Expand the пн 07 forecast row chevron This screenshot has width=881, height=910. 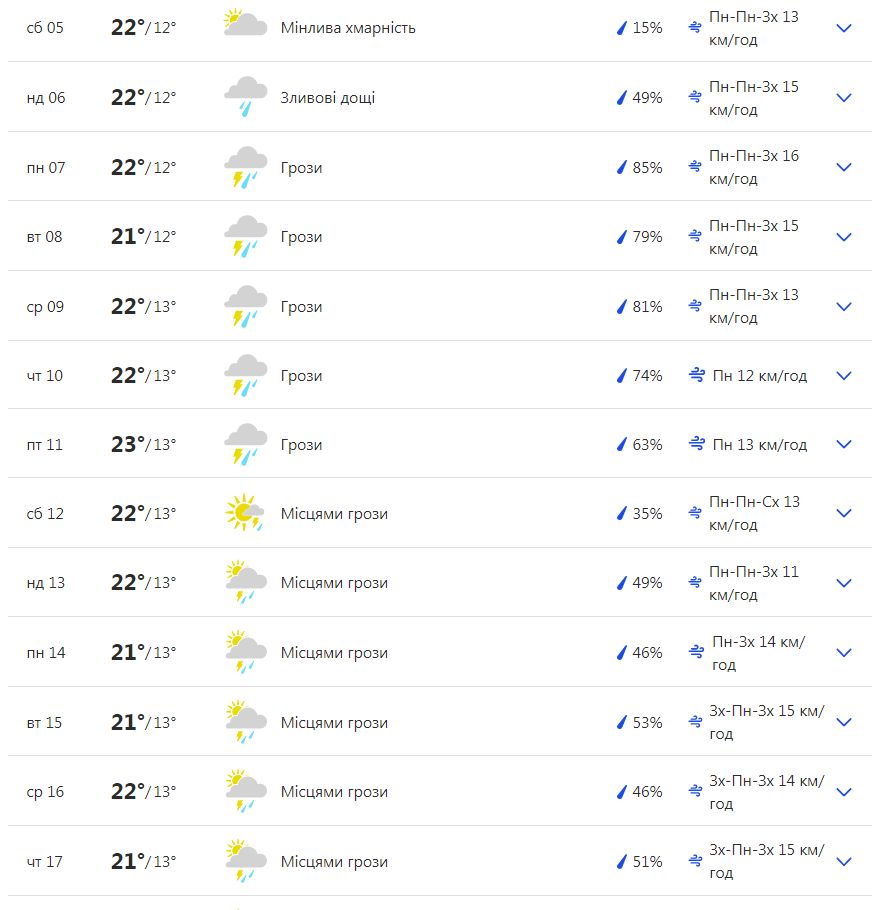[844, 167]
